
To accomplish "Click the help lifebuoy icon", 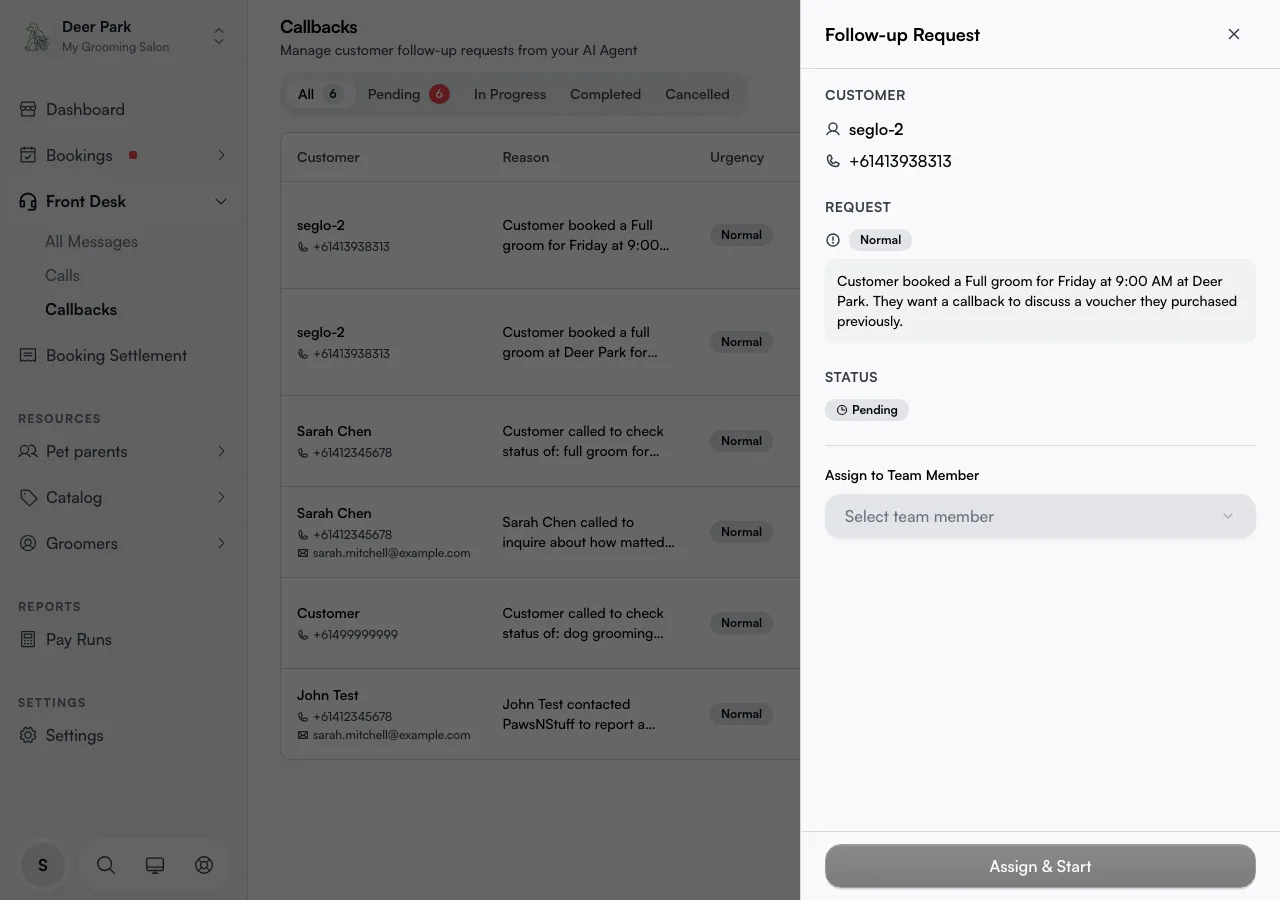I will (x=204, y=865).
